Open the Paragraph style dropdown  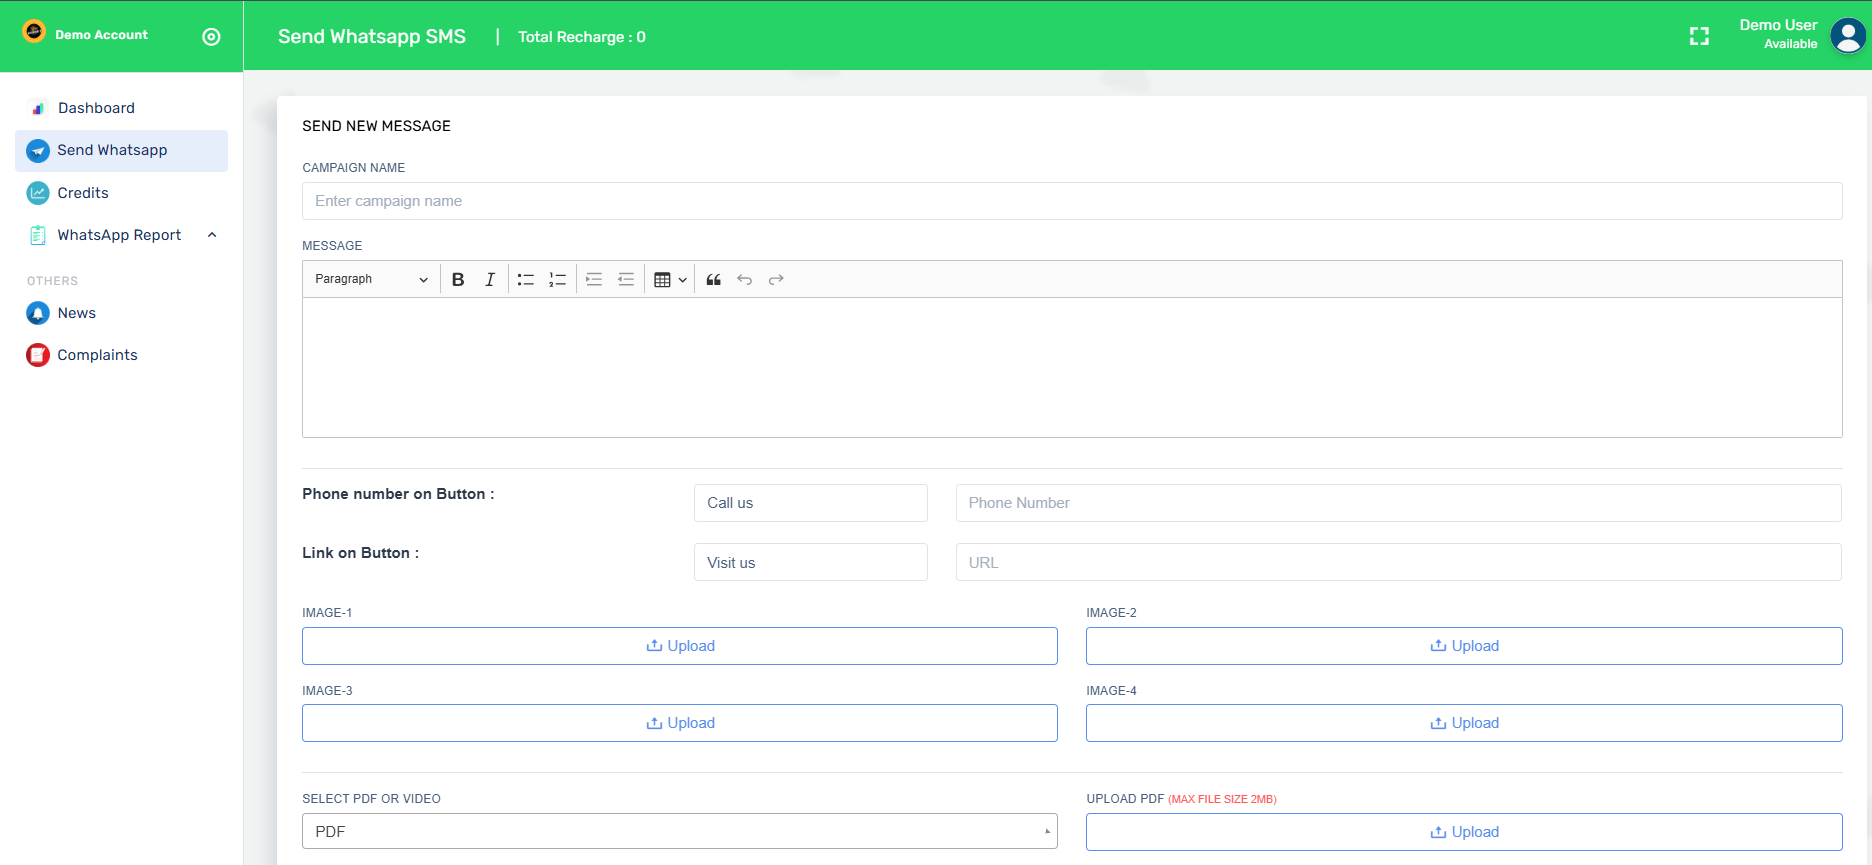371,280
